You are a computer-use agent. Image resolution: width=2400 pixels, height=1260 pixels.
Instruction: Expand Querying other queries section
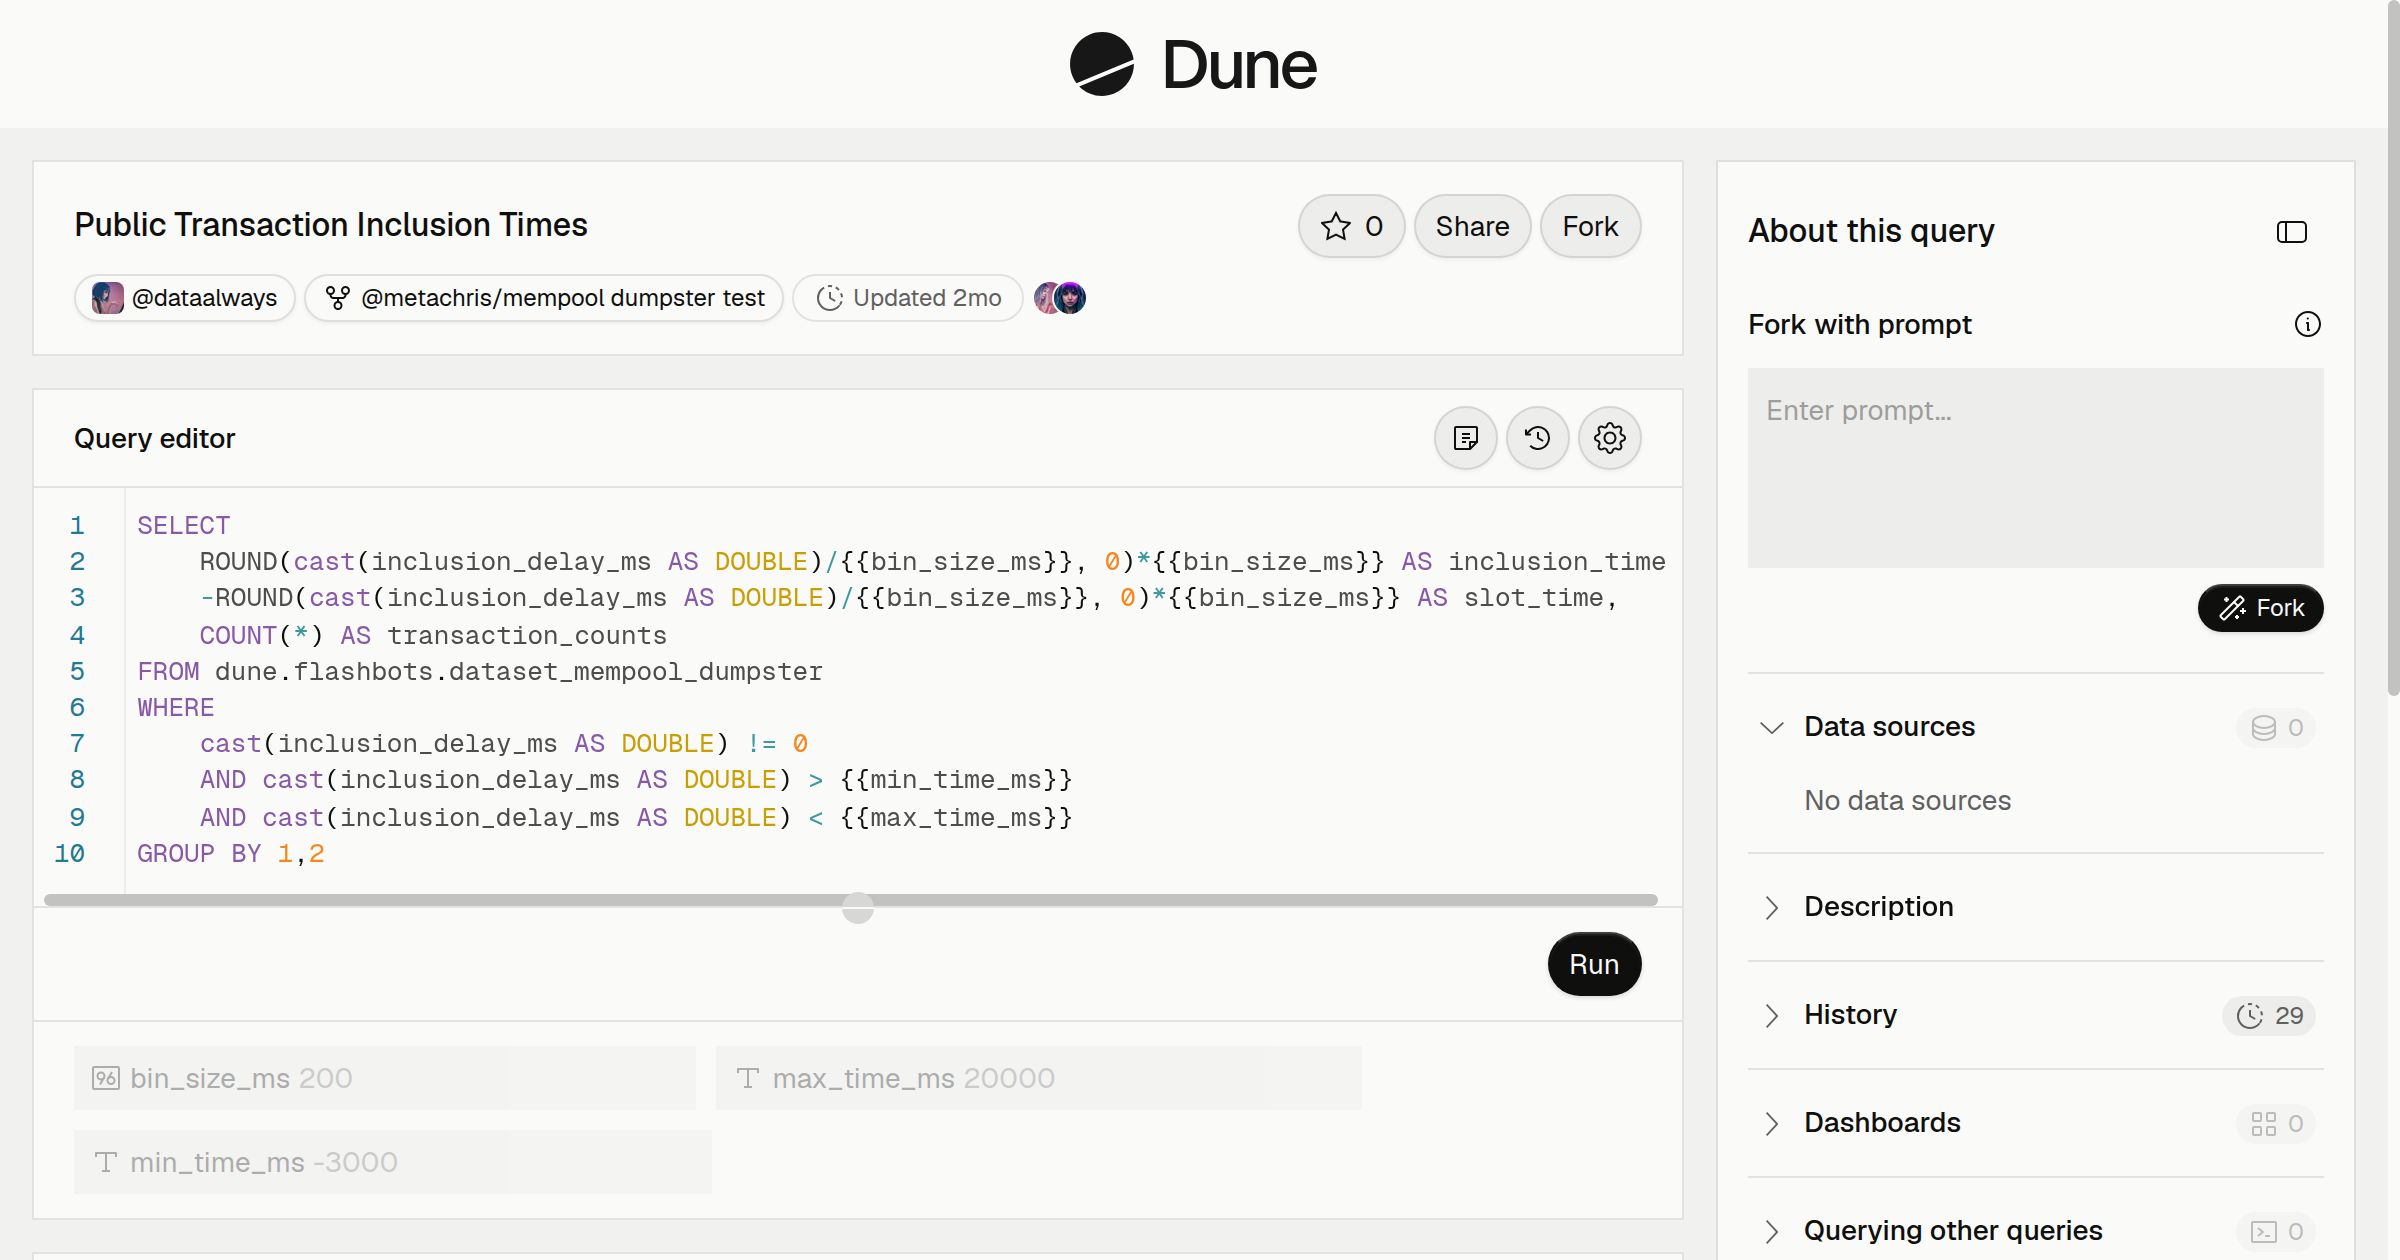pos(1771,1231)
